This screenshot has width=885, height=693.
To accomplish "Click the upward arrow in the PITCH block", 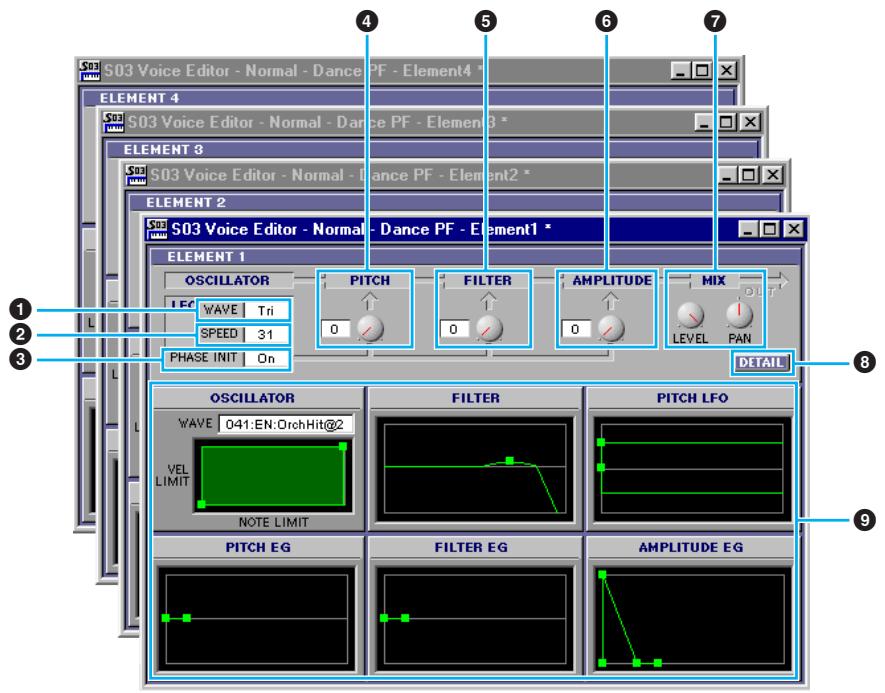I will pyautogui.click(x=370, y=301).
